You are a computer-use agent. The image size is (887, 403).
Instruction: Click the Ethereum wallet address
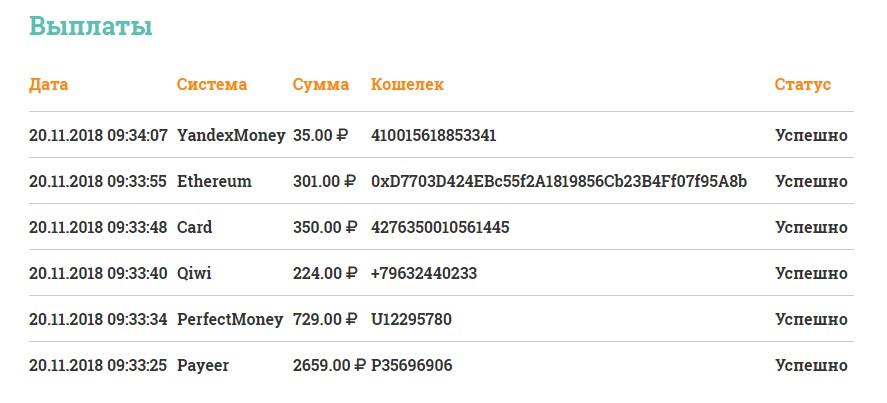point(559,181)
